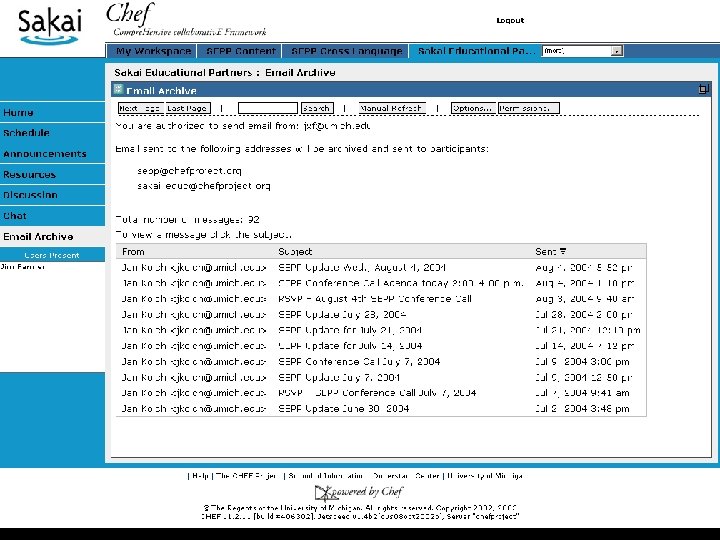Open message SEPP Update July 7, 2004
Viewport: 720px width, 540px height.
(x=339, y=377)
